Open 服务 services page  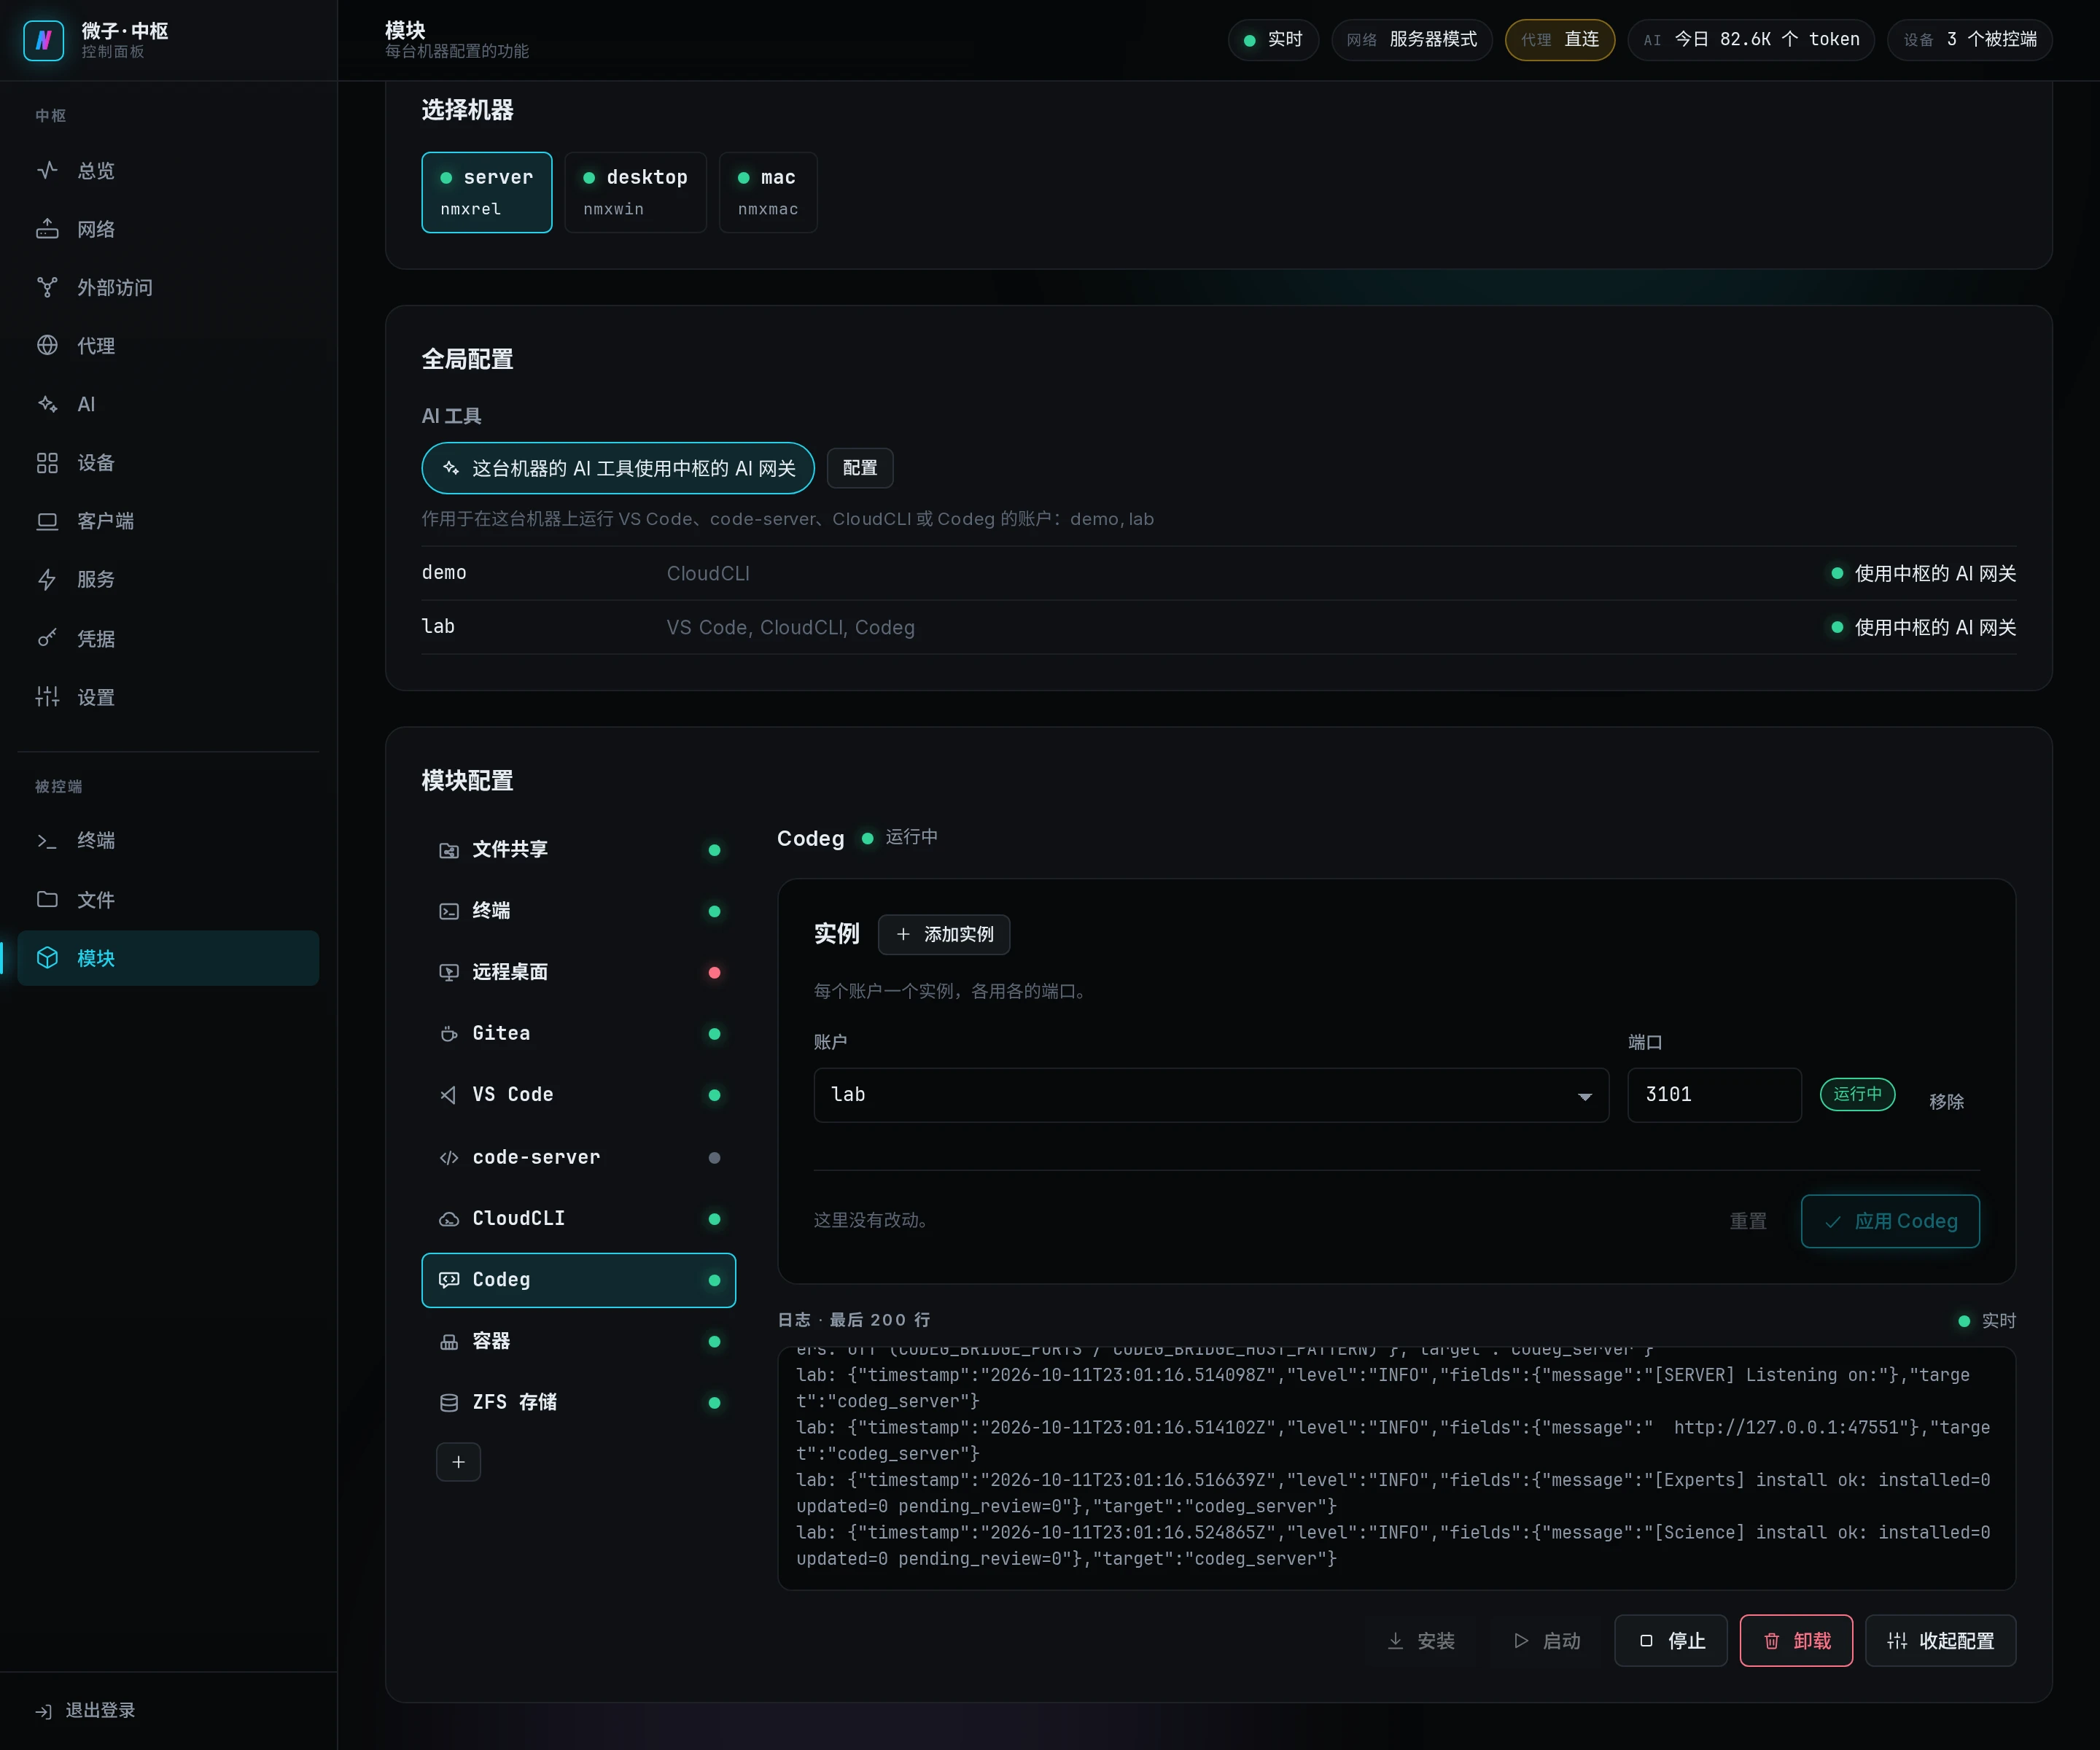pyautogui.click(x=168, y=580)
